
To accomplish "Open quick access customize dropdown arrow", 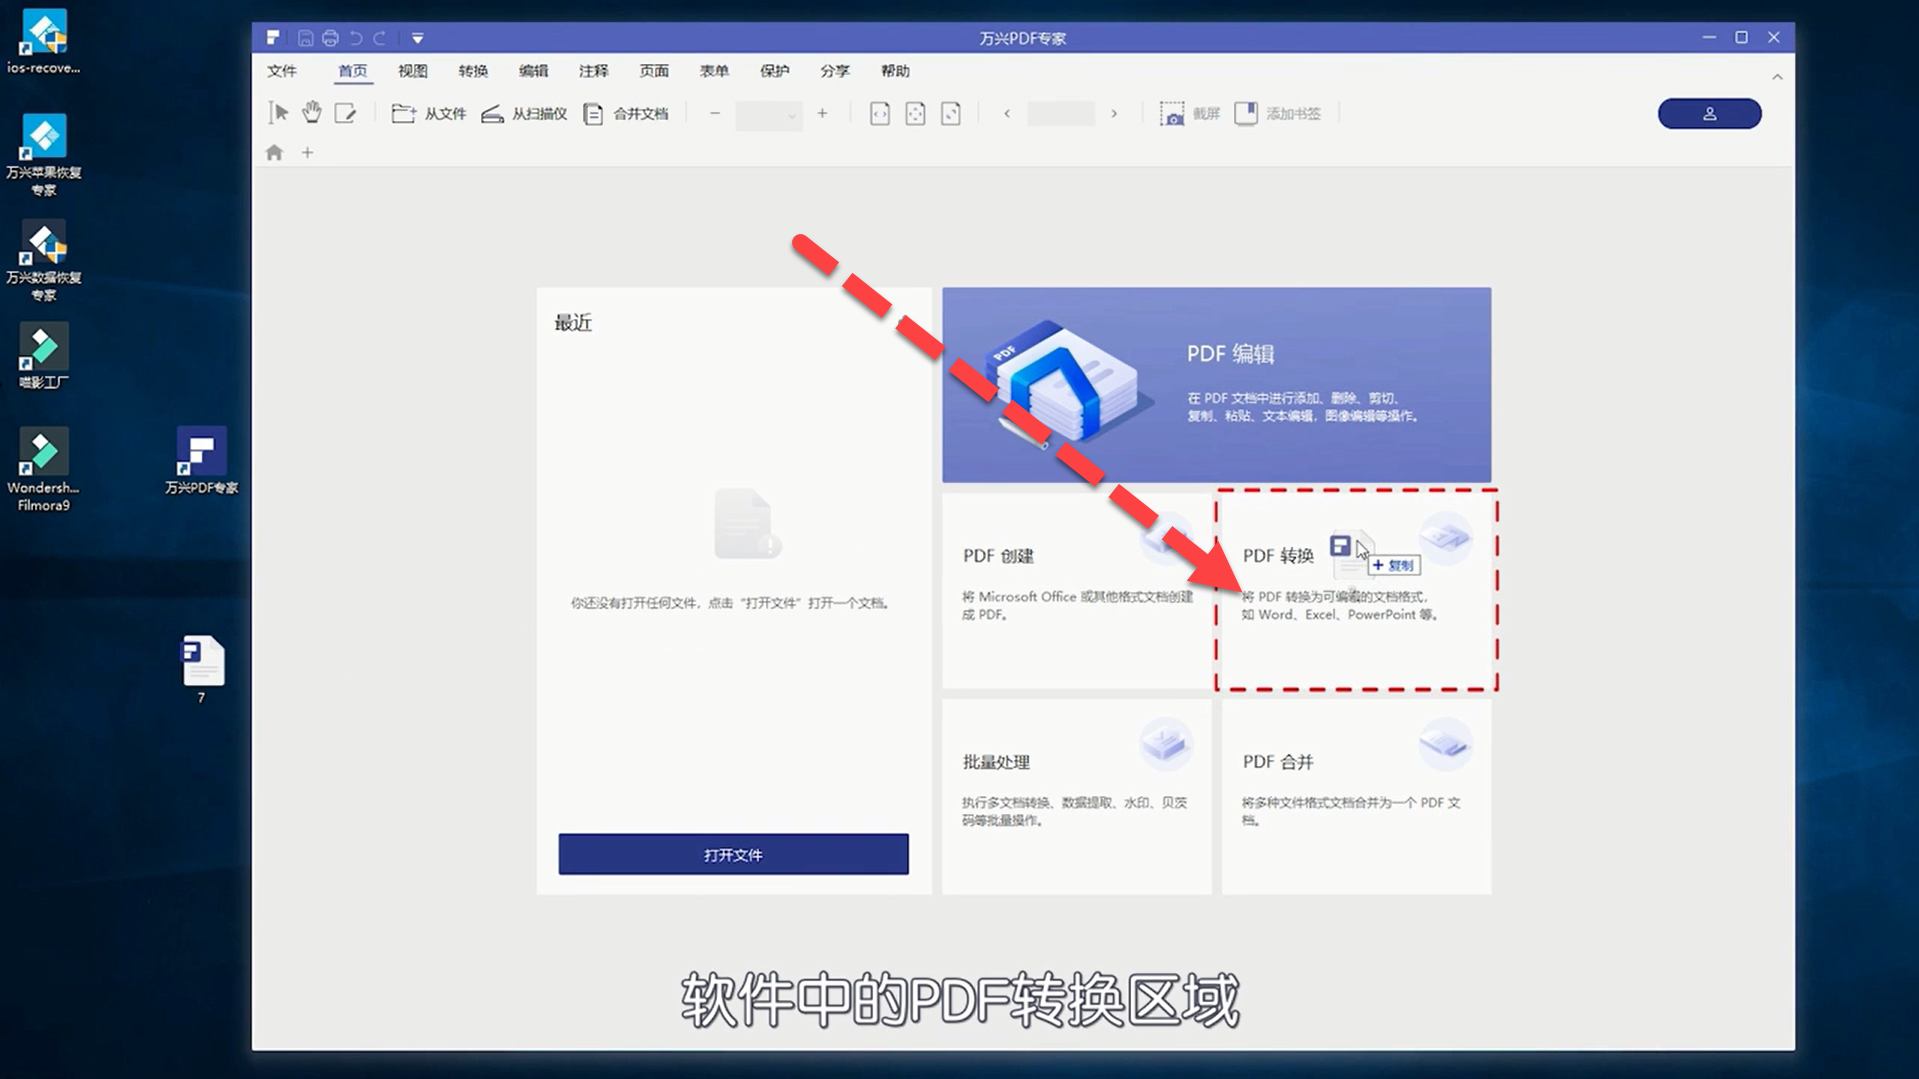I will click(x=418, y=39).
